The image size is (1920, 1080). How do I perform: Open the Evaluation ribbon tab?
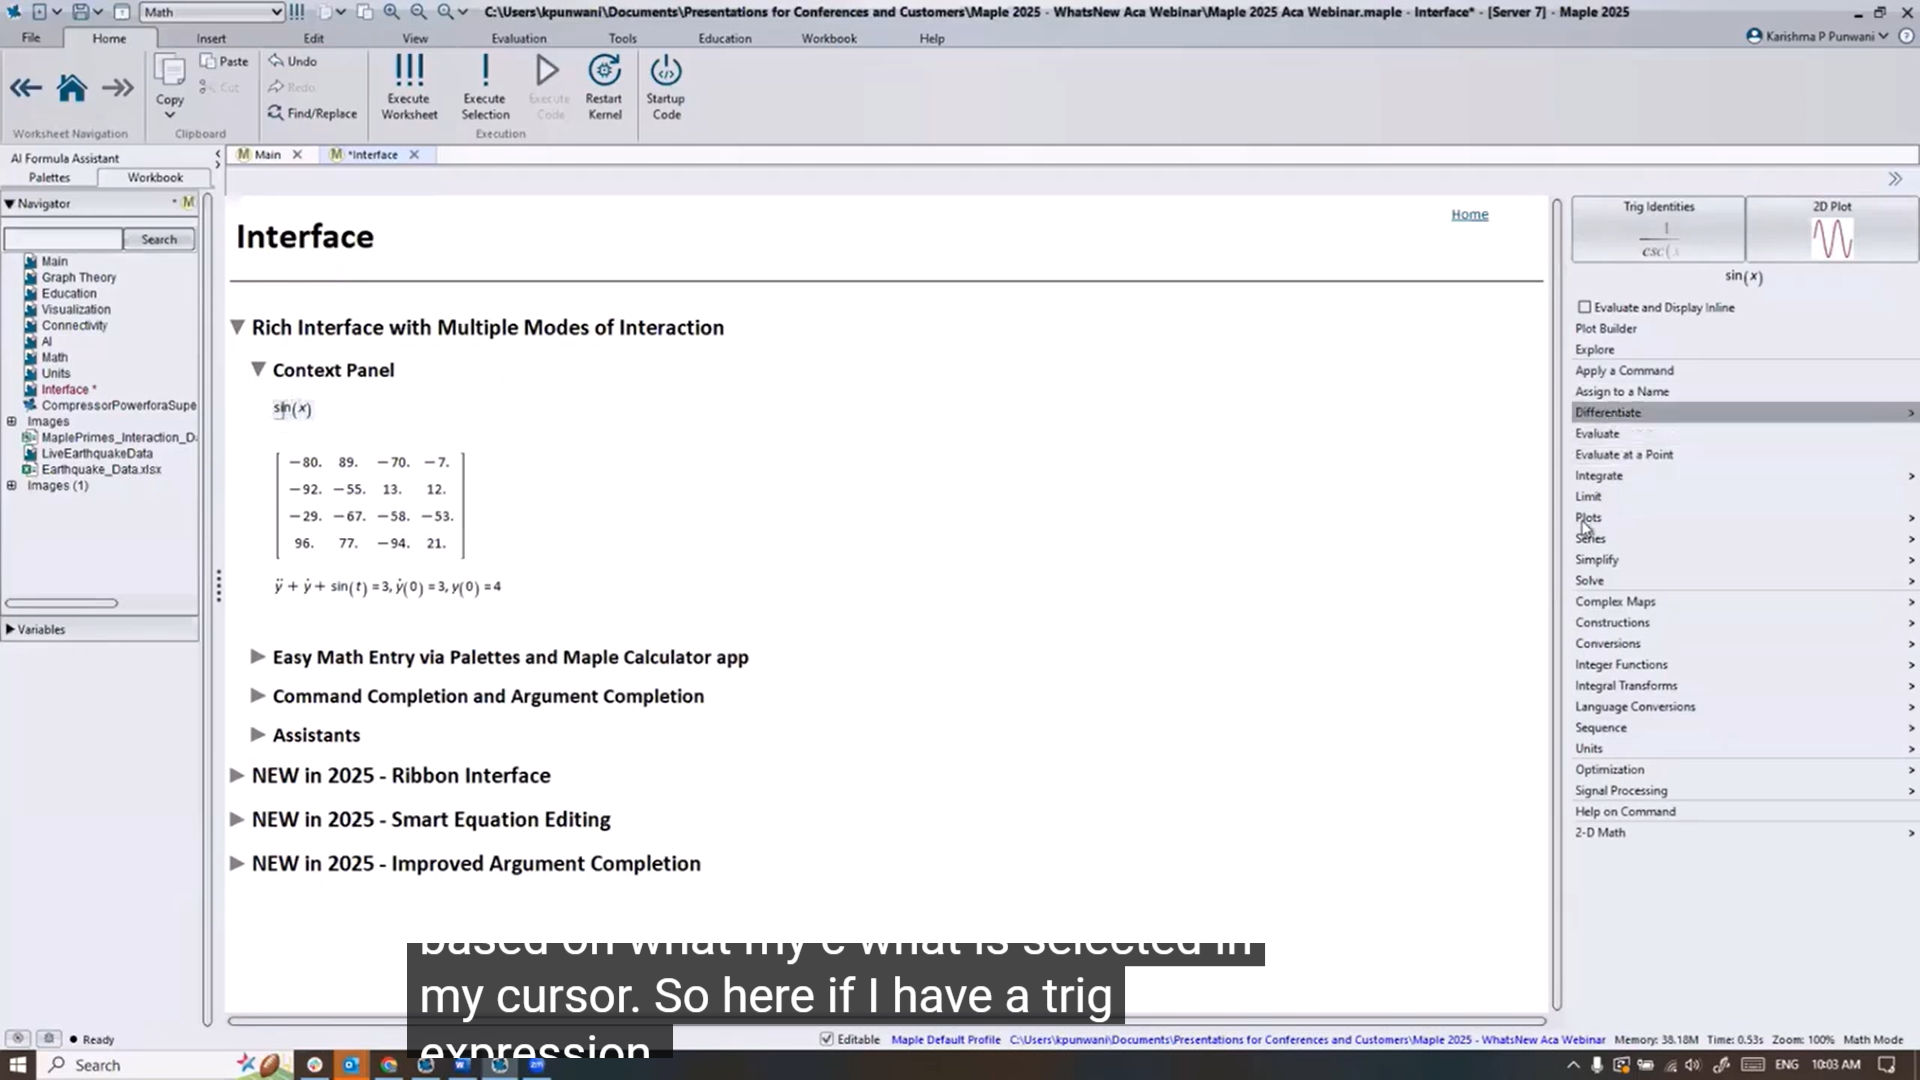tap(518, 38)
